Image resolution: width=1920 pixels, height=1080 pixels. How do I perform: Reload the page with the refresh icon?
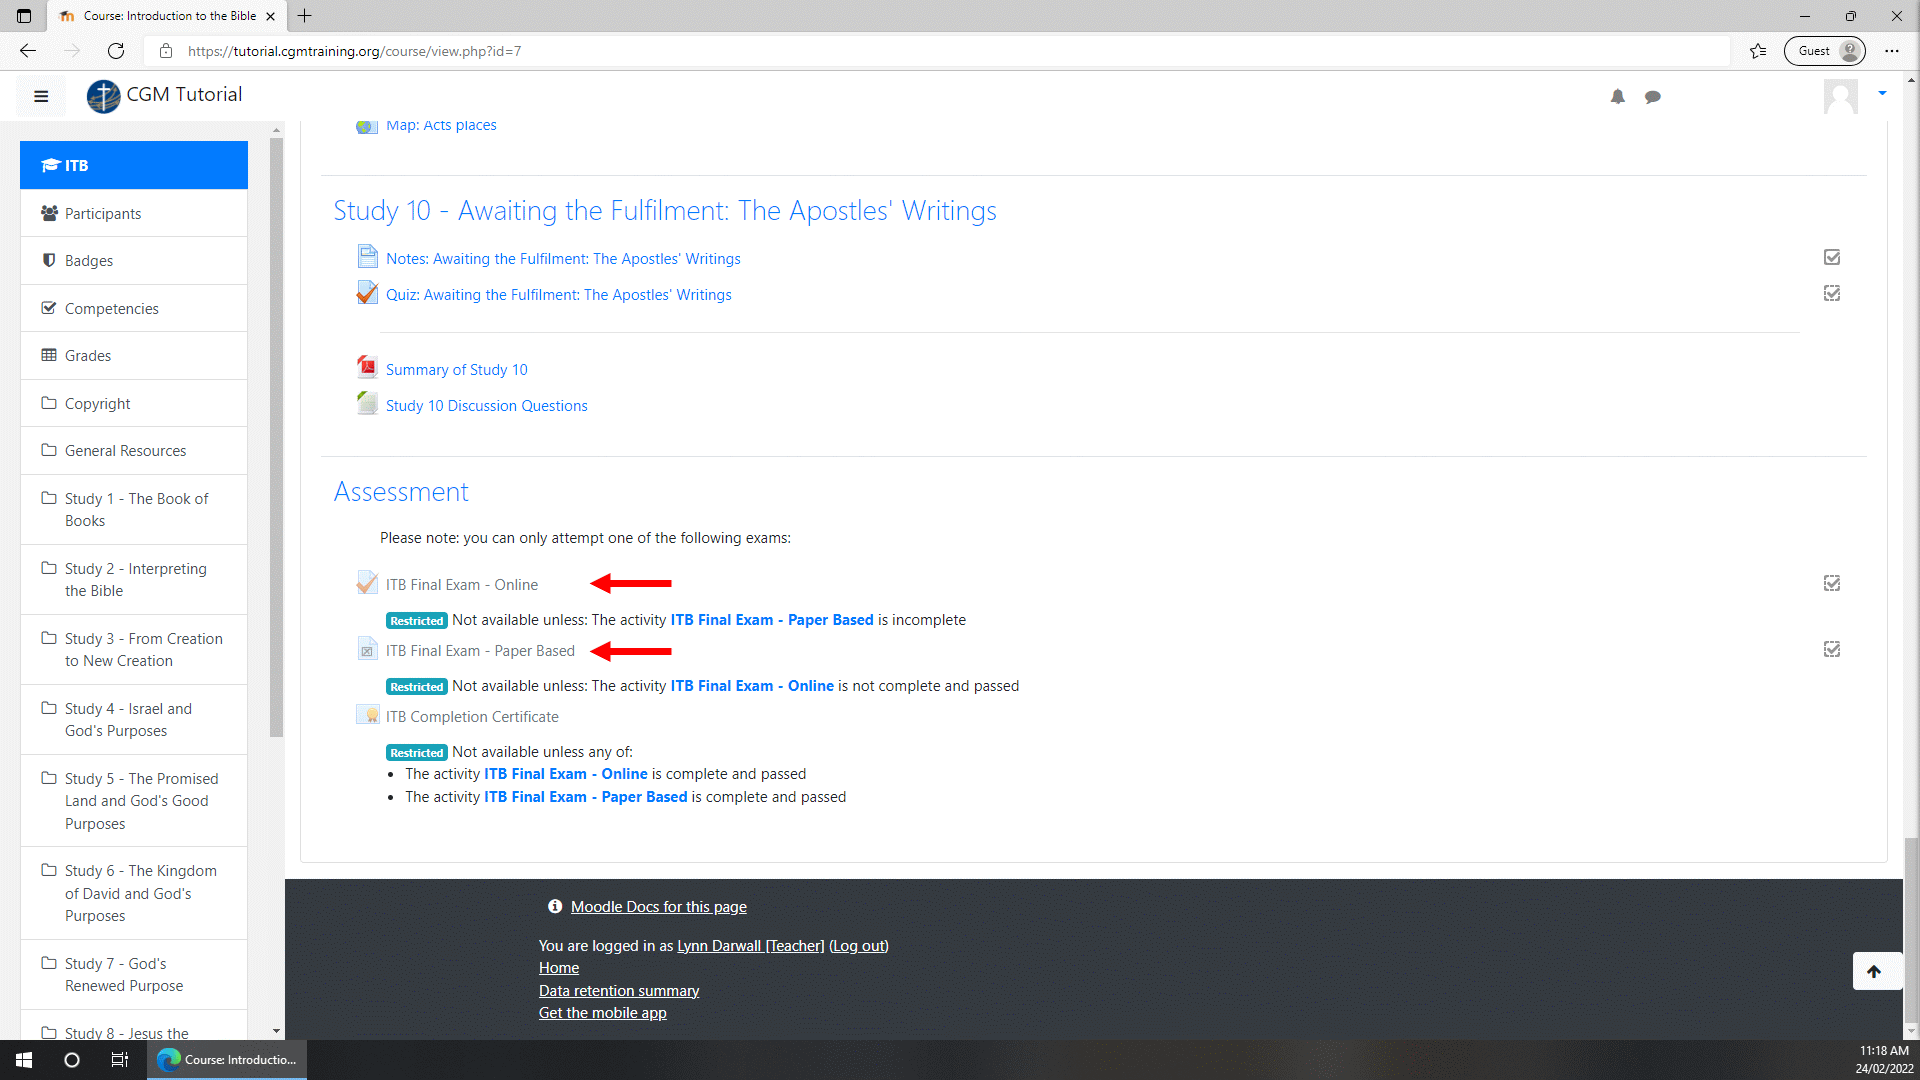[116, 51]
